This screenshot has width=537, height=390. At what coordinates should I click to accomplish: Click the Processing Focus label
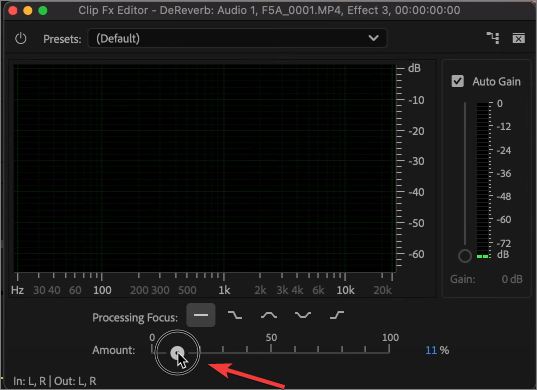click(135, 317)
